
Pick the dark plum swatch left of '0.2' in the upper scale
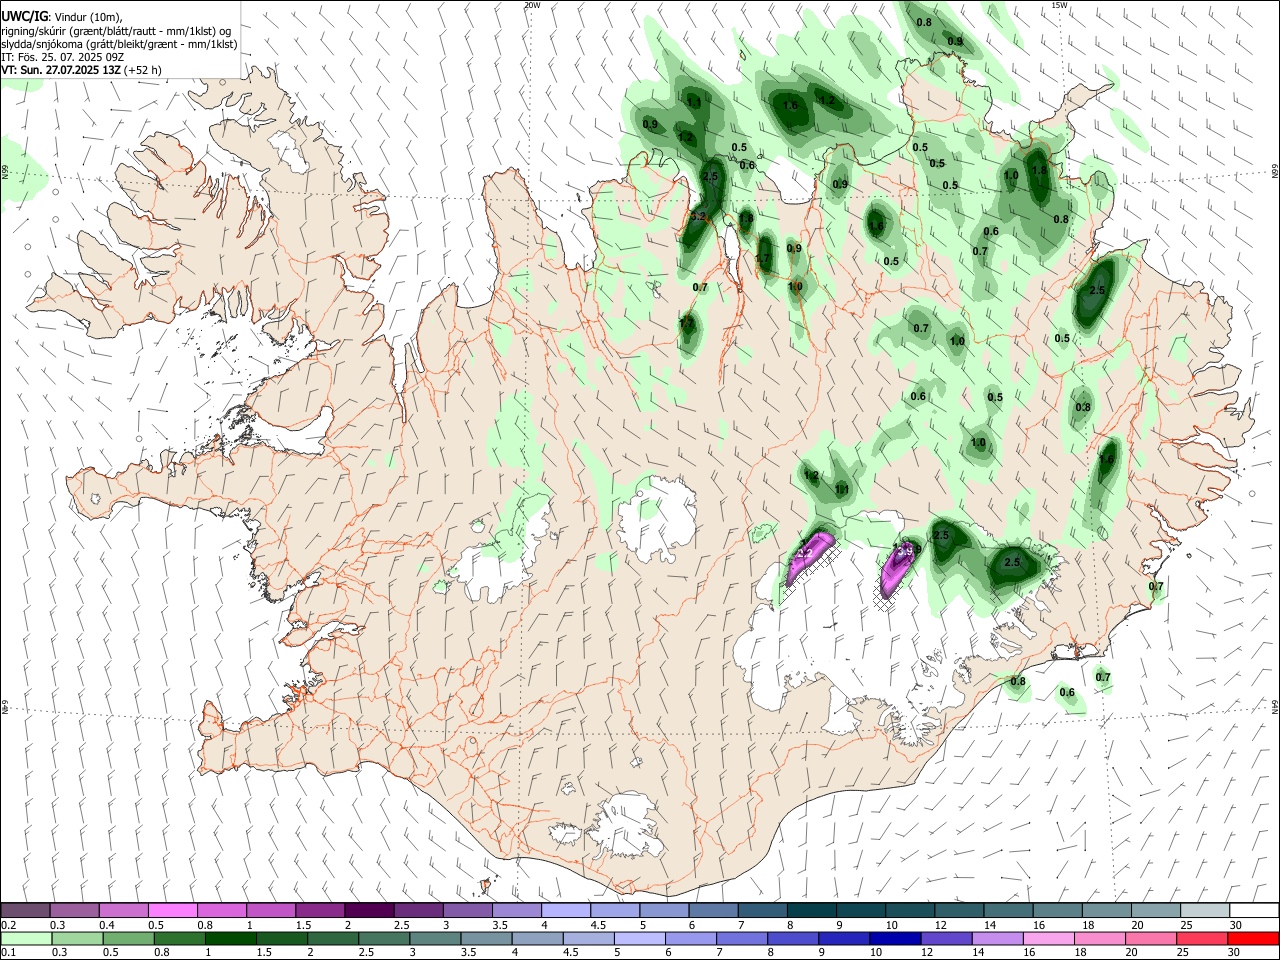coord(25,910)
